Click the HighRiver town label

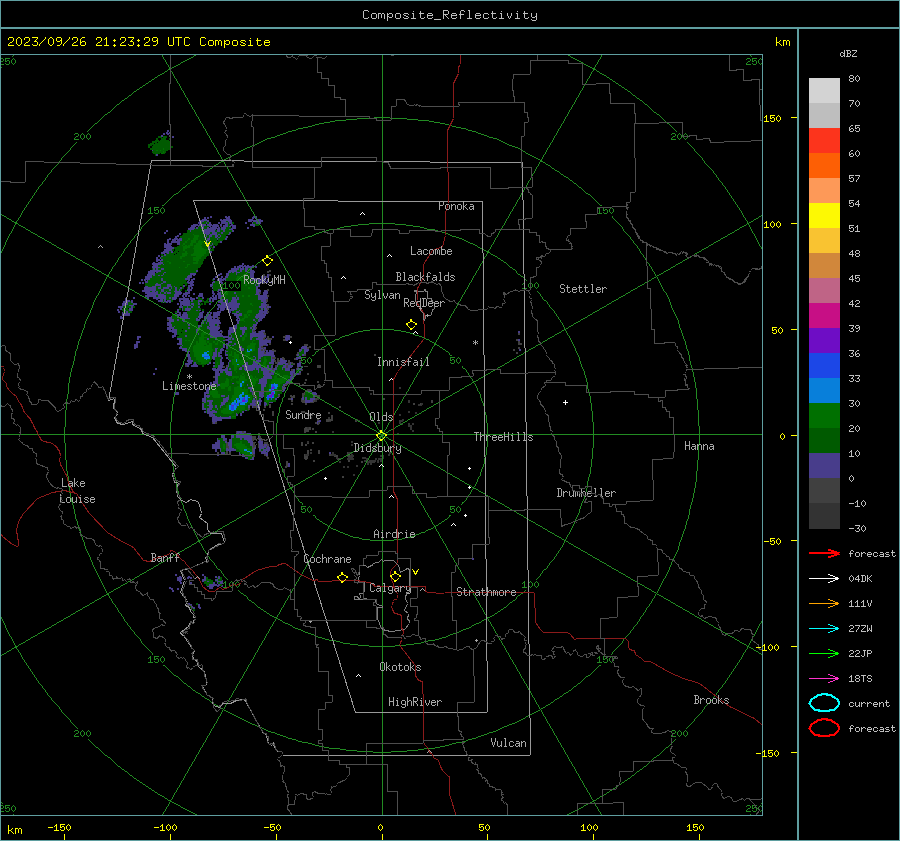pos(415,702)
